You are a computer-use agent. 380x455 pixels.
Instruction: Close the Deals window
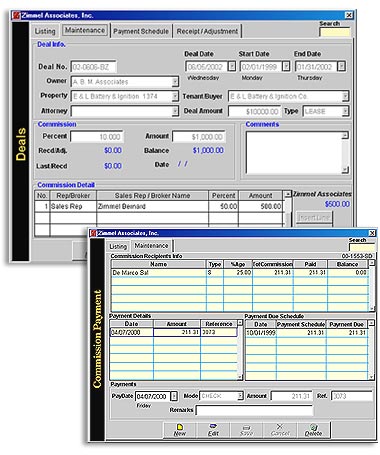(x=349, y=15)
